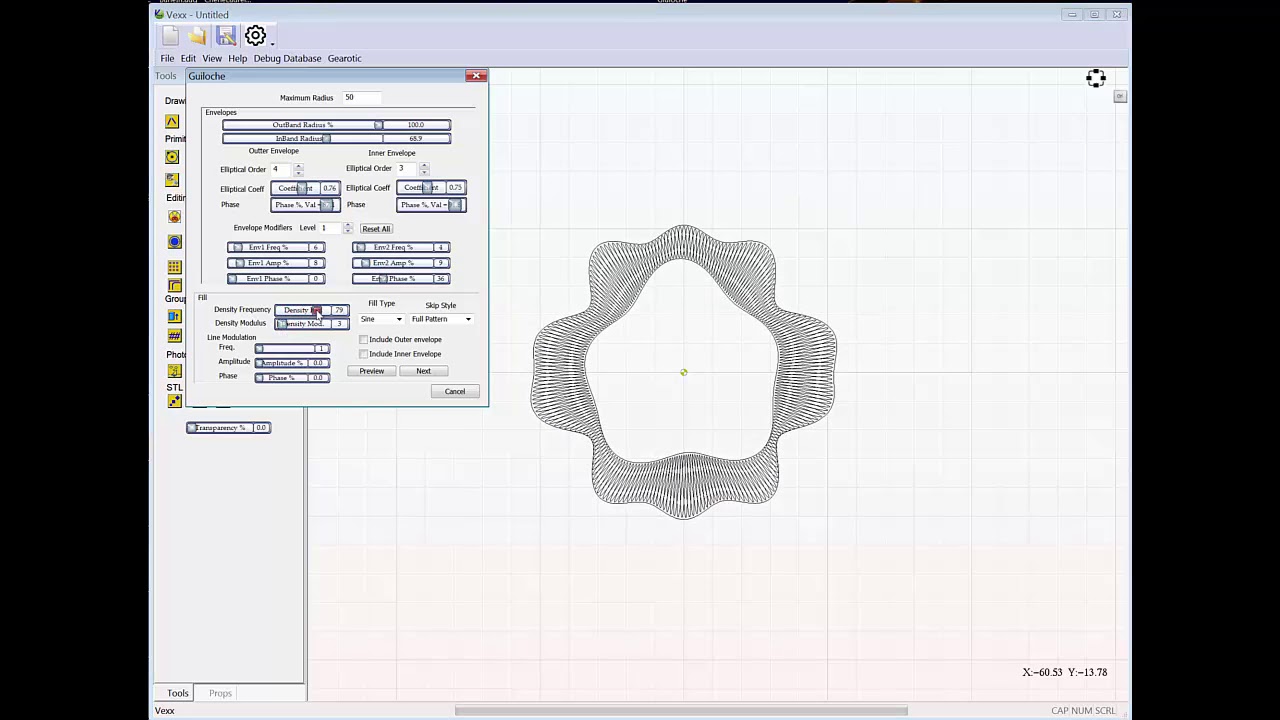Click the Cancel button in Guiloche dialog
The width and height of the screenshot is (1280, 720).
click(454, 391)
